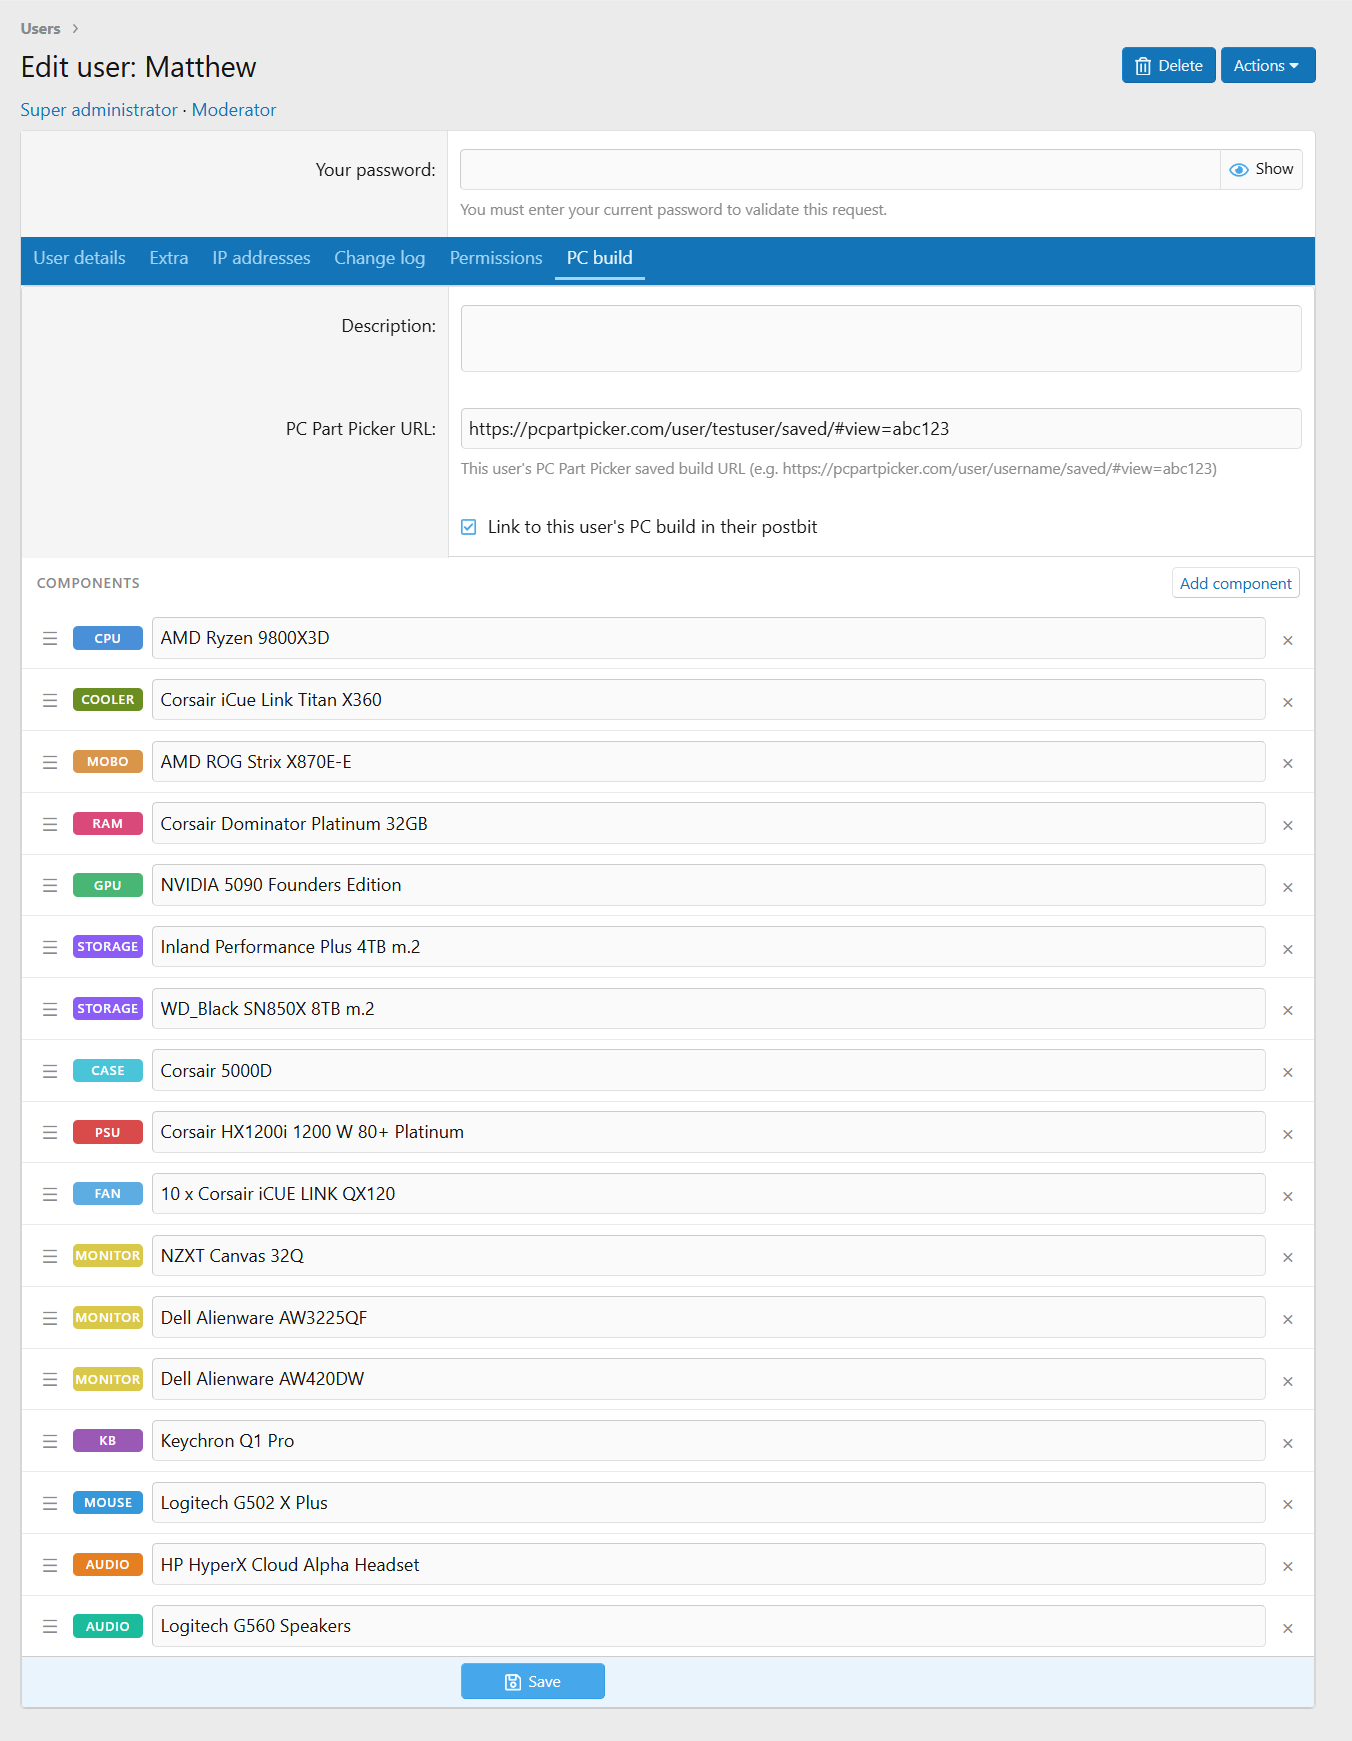Screen dimensions: 1352x1741
Task: Uncheck Link to PC build in postbit
Action: pyautogui.click(x=469, y=527)
